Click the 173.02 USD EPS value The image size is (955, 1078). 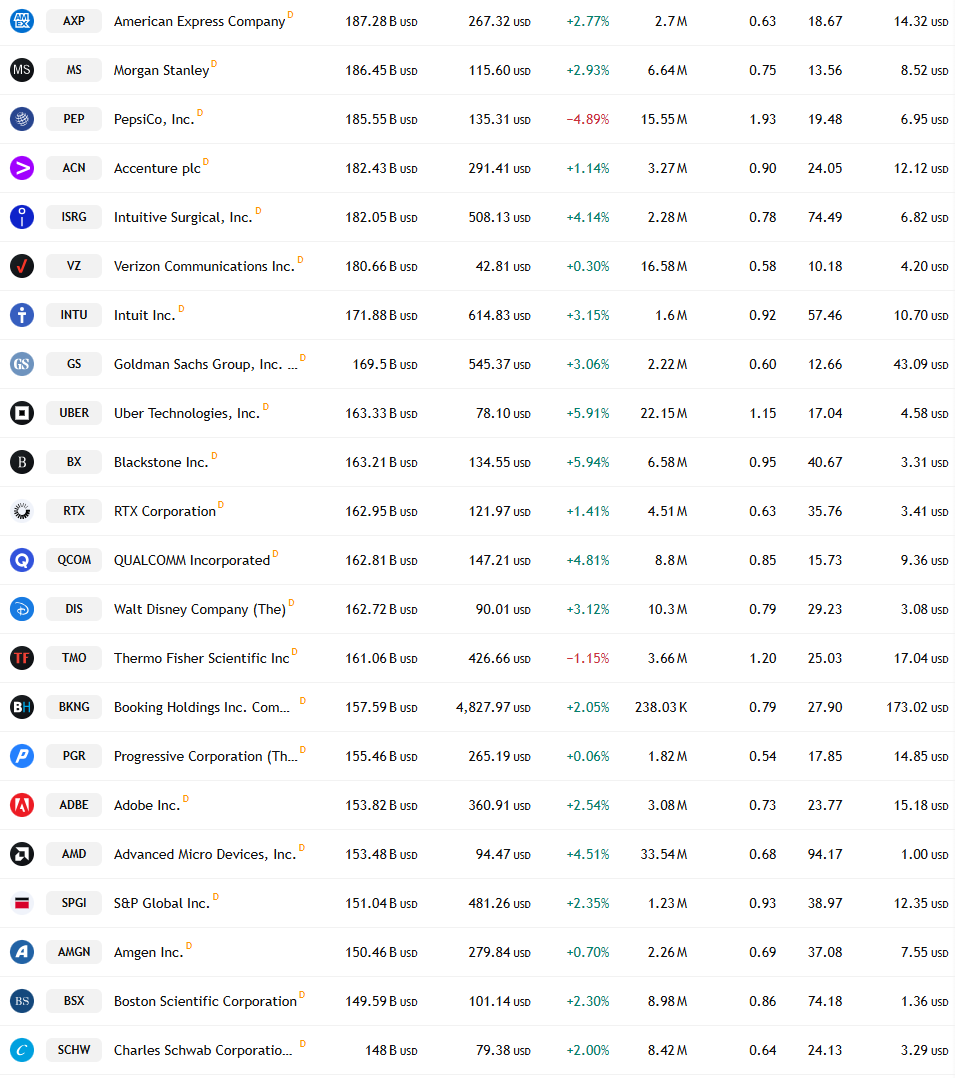(917, 707)
